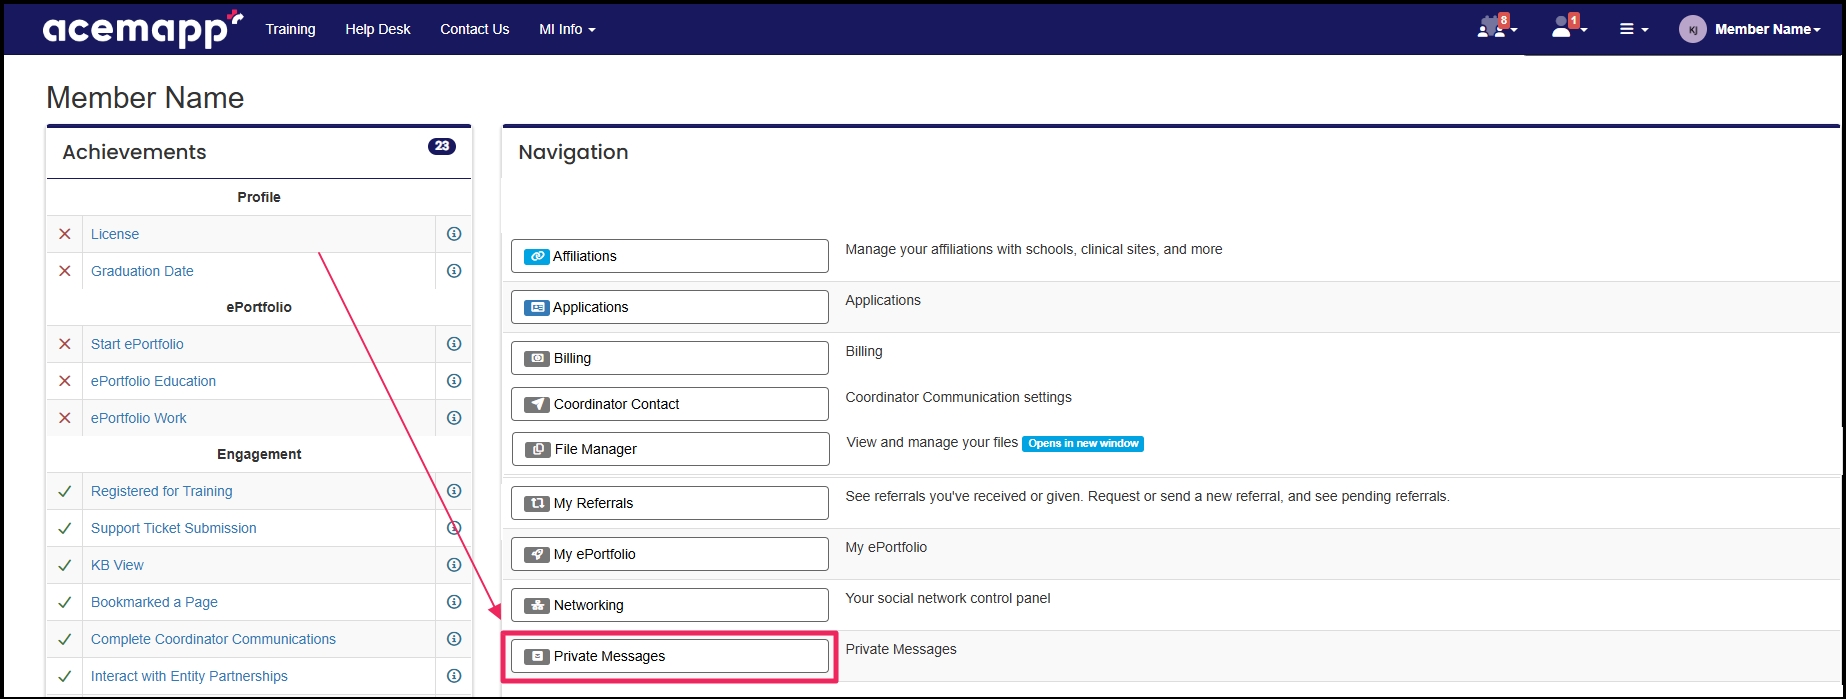Viewport: 1846px width, 699px height.
Task: Open the ePortfolio Work link
Action: click(x=139, y=418)
